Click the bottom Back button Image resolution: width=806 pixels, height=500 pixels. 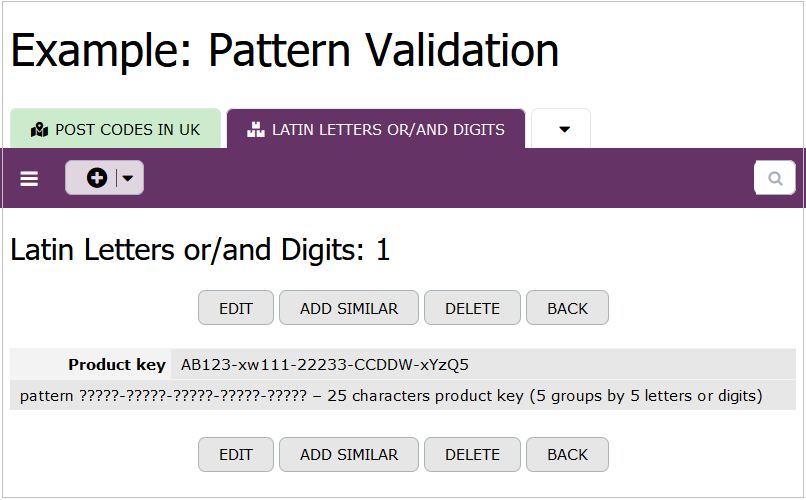pyautogui.click(x=567, y=454)
